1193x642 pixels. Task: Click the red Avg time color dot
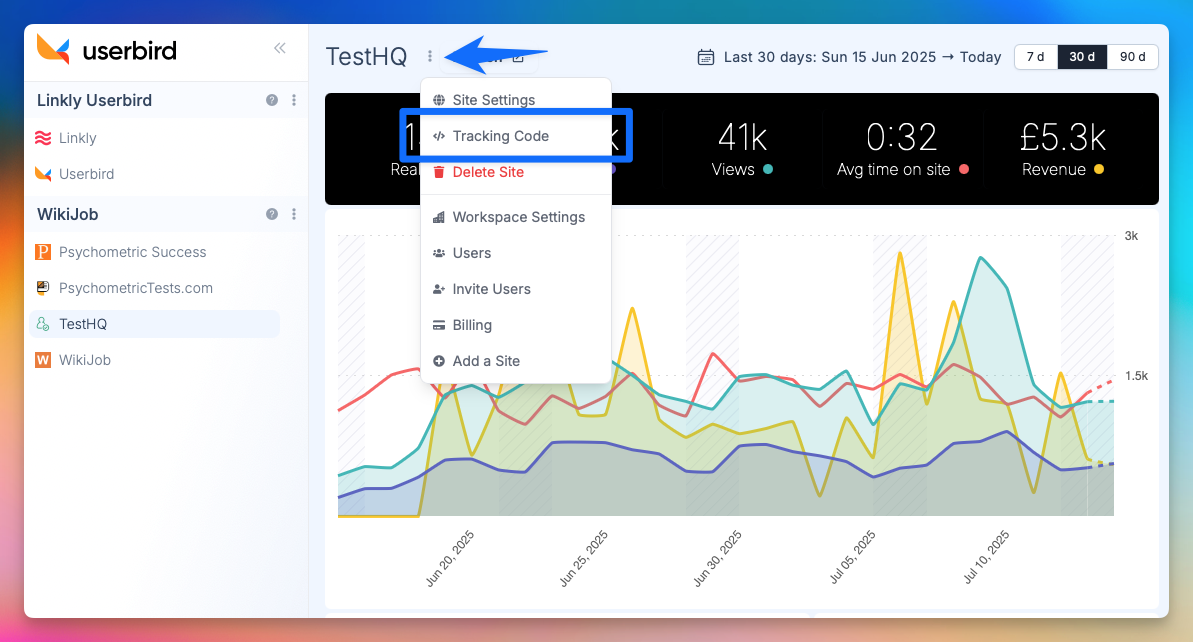964,170
